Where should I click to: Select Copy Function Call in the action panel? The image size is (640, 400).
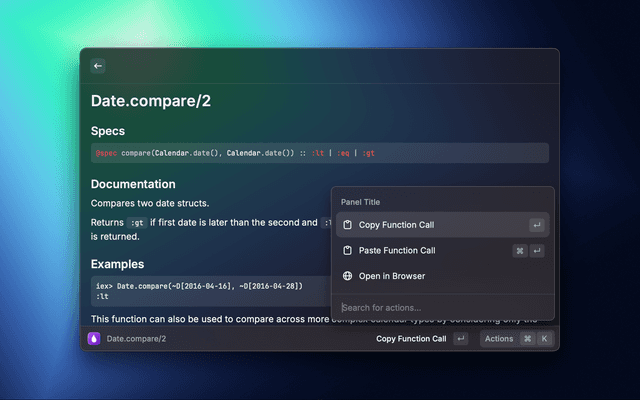[396, 225]
